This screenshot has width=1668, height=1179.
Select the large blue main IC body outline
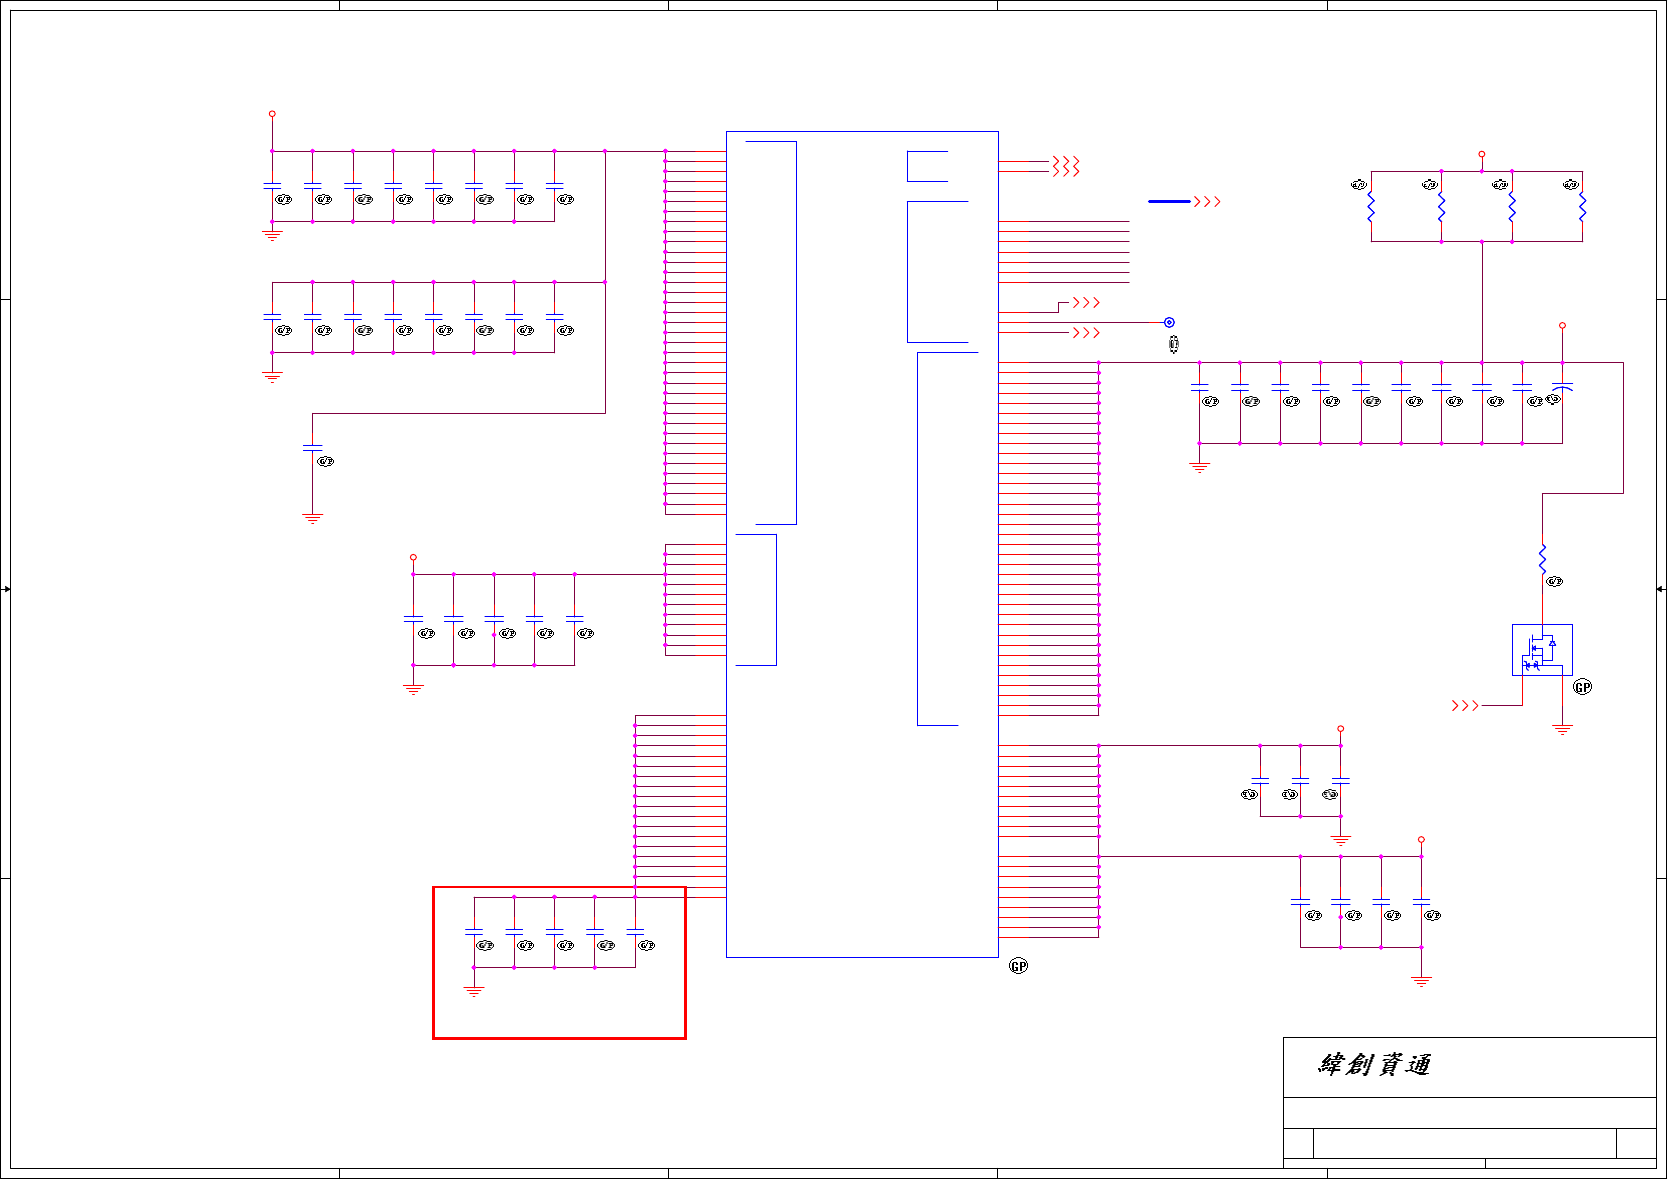point(862,544)
